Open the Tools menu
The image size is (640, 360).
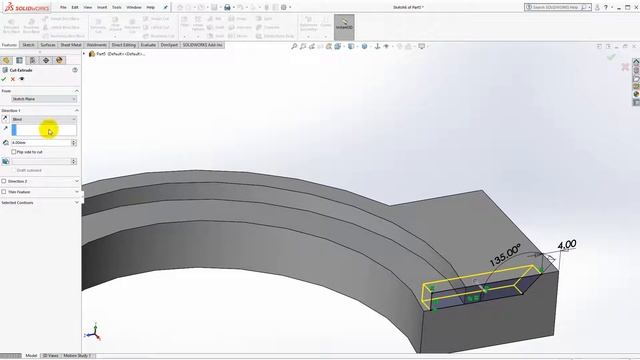117,7
